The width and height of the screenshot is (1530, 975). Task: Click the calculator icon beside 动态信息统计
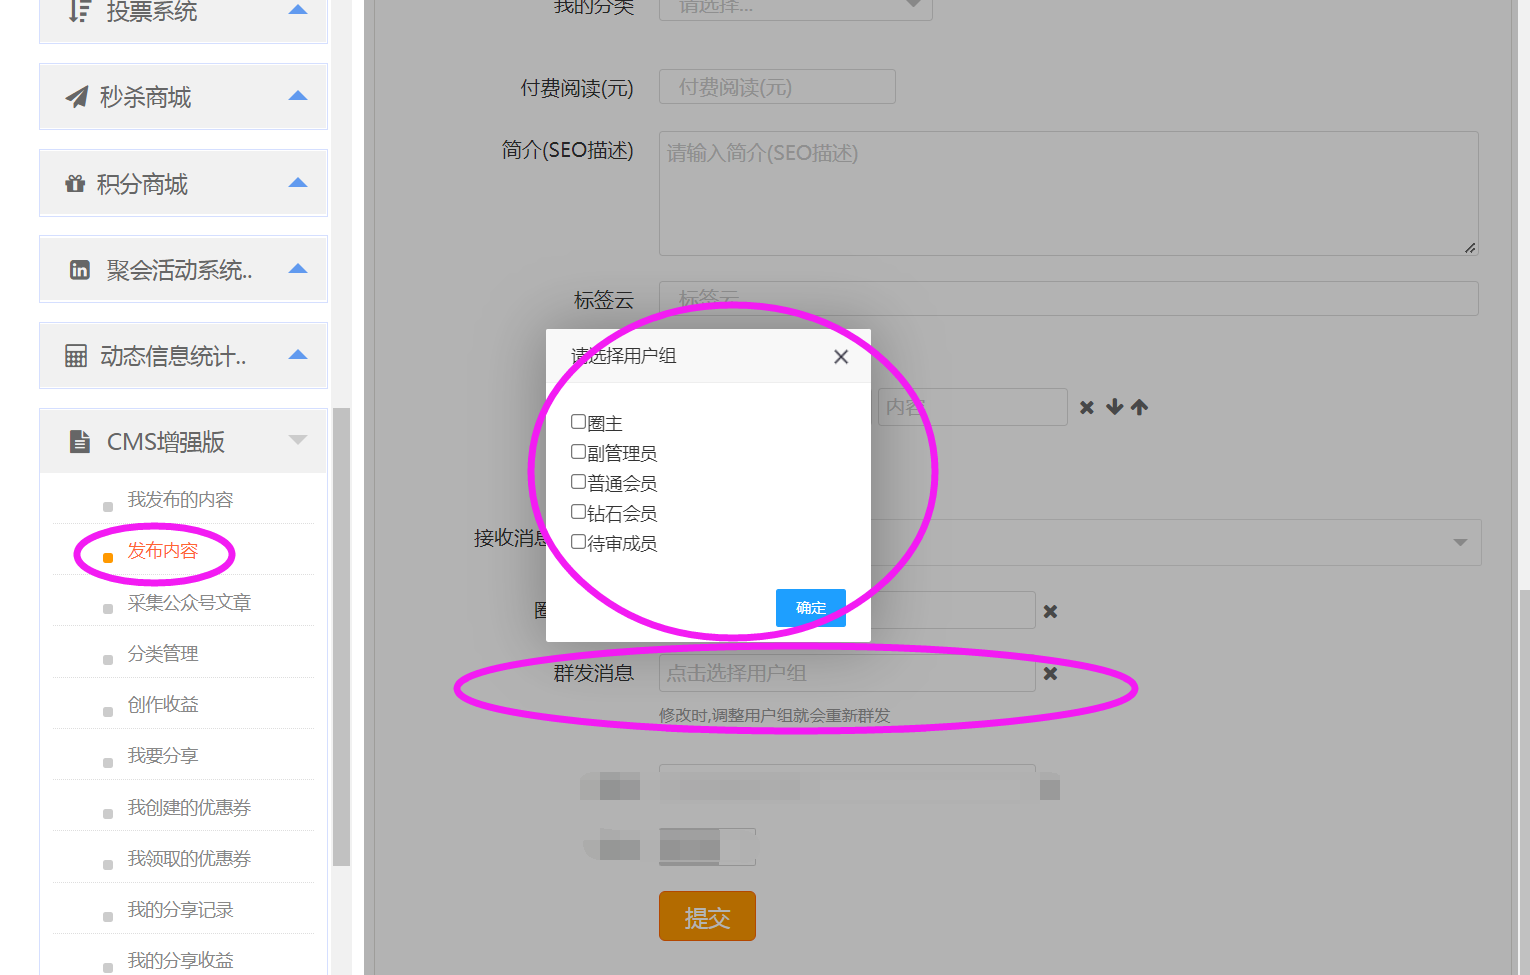[76, 356]
